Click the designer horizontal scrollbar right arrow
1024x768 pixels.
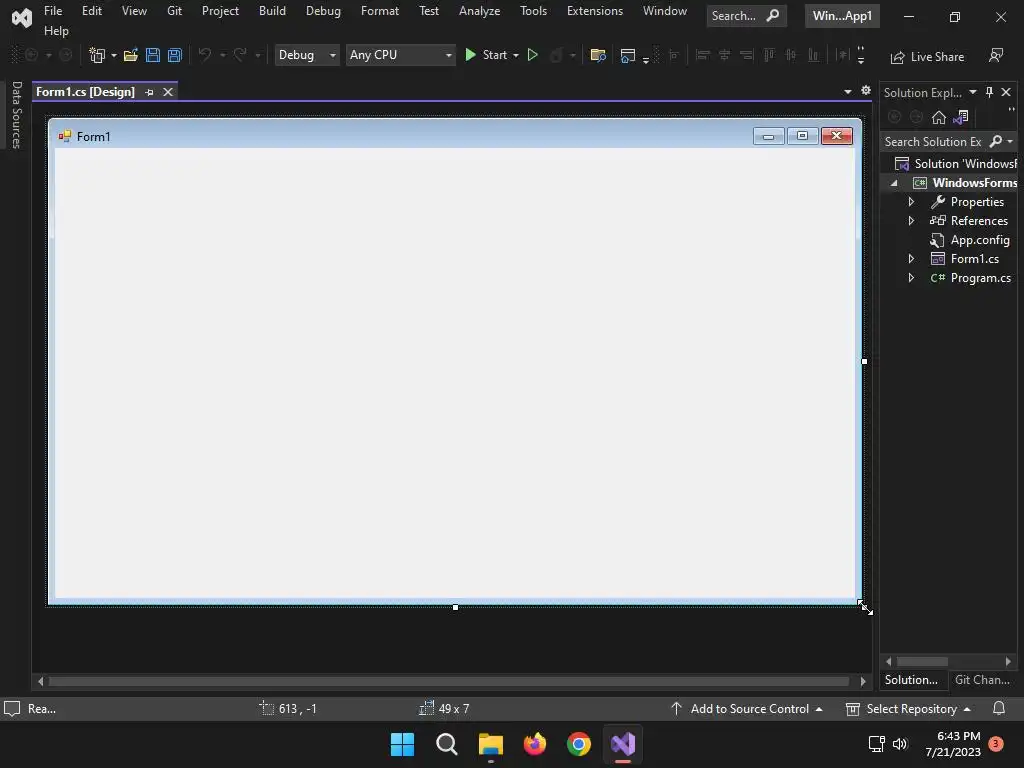(x=863, y=681)
